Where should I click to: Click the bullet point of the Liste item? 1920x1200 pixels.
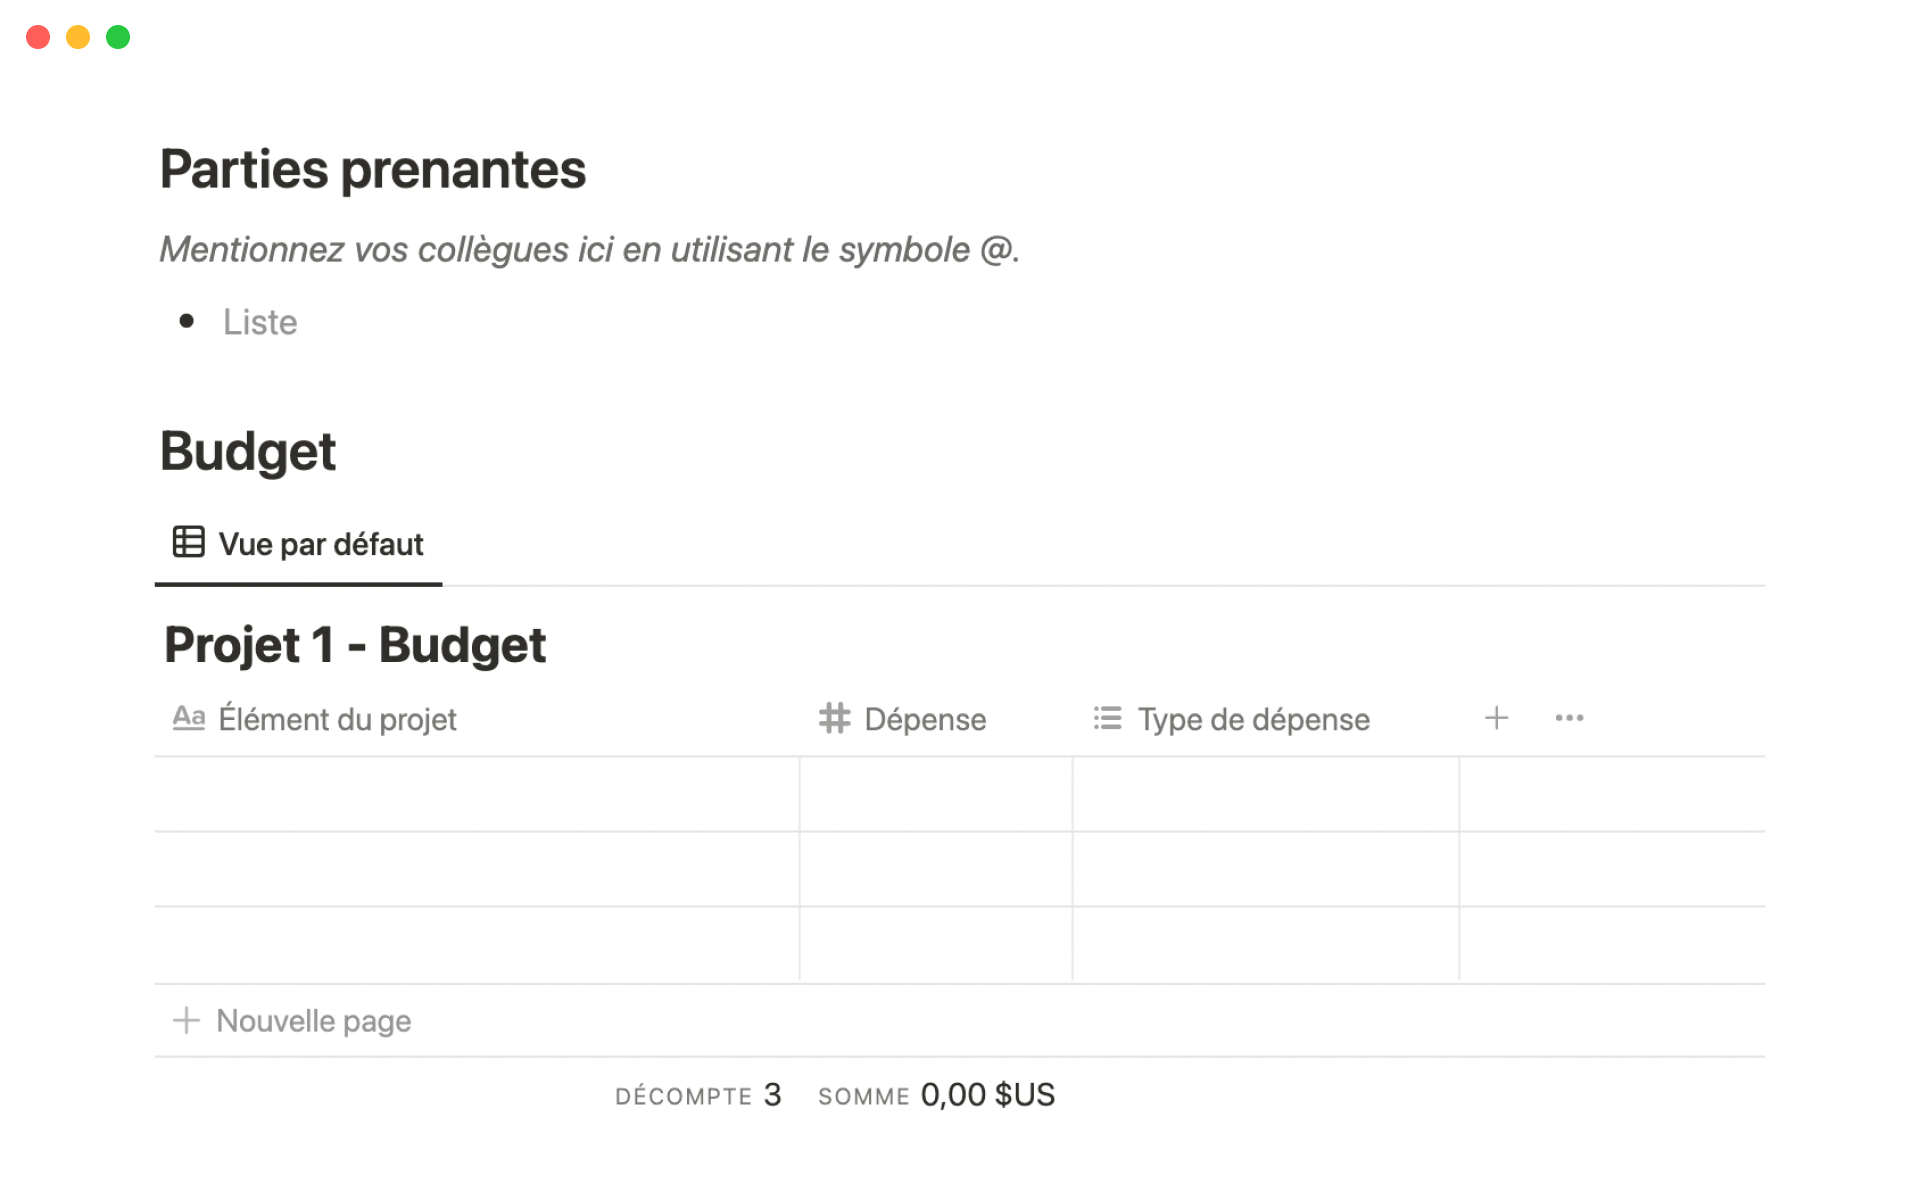click(x=186, y=321)
